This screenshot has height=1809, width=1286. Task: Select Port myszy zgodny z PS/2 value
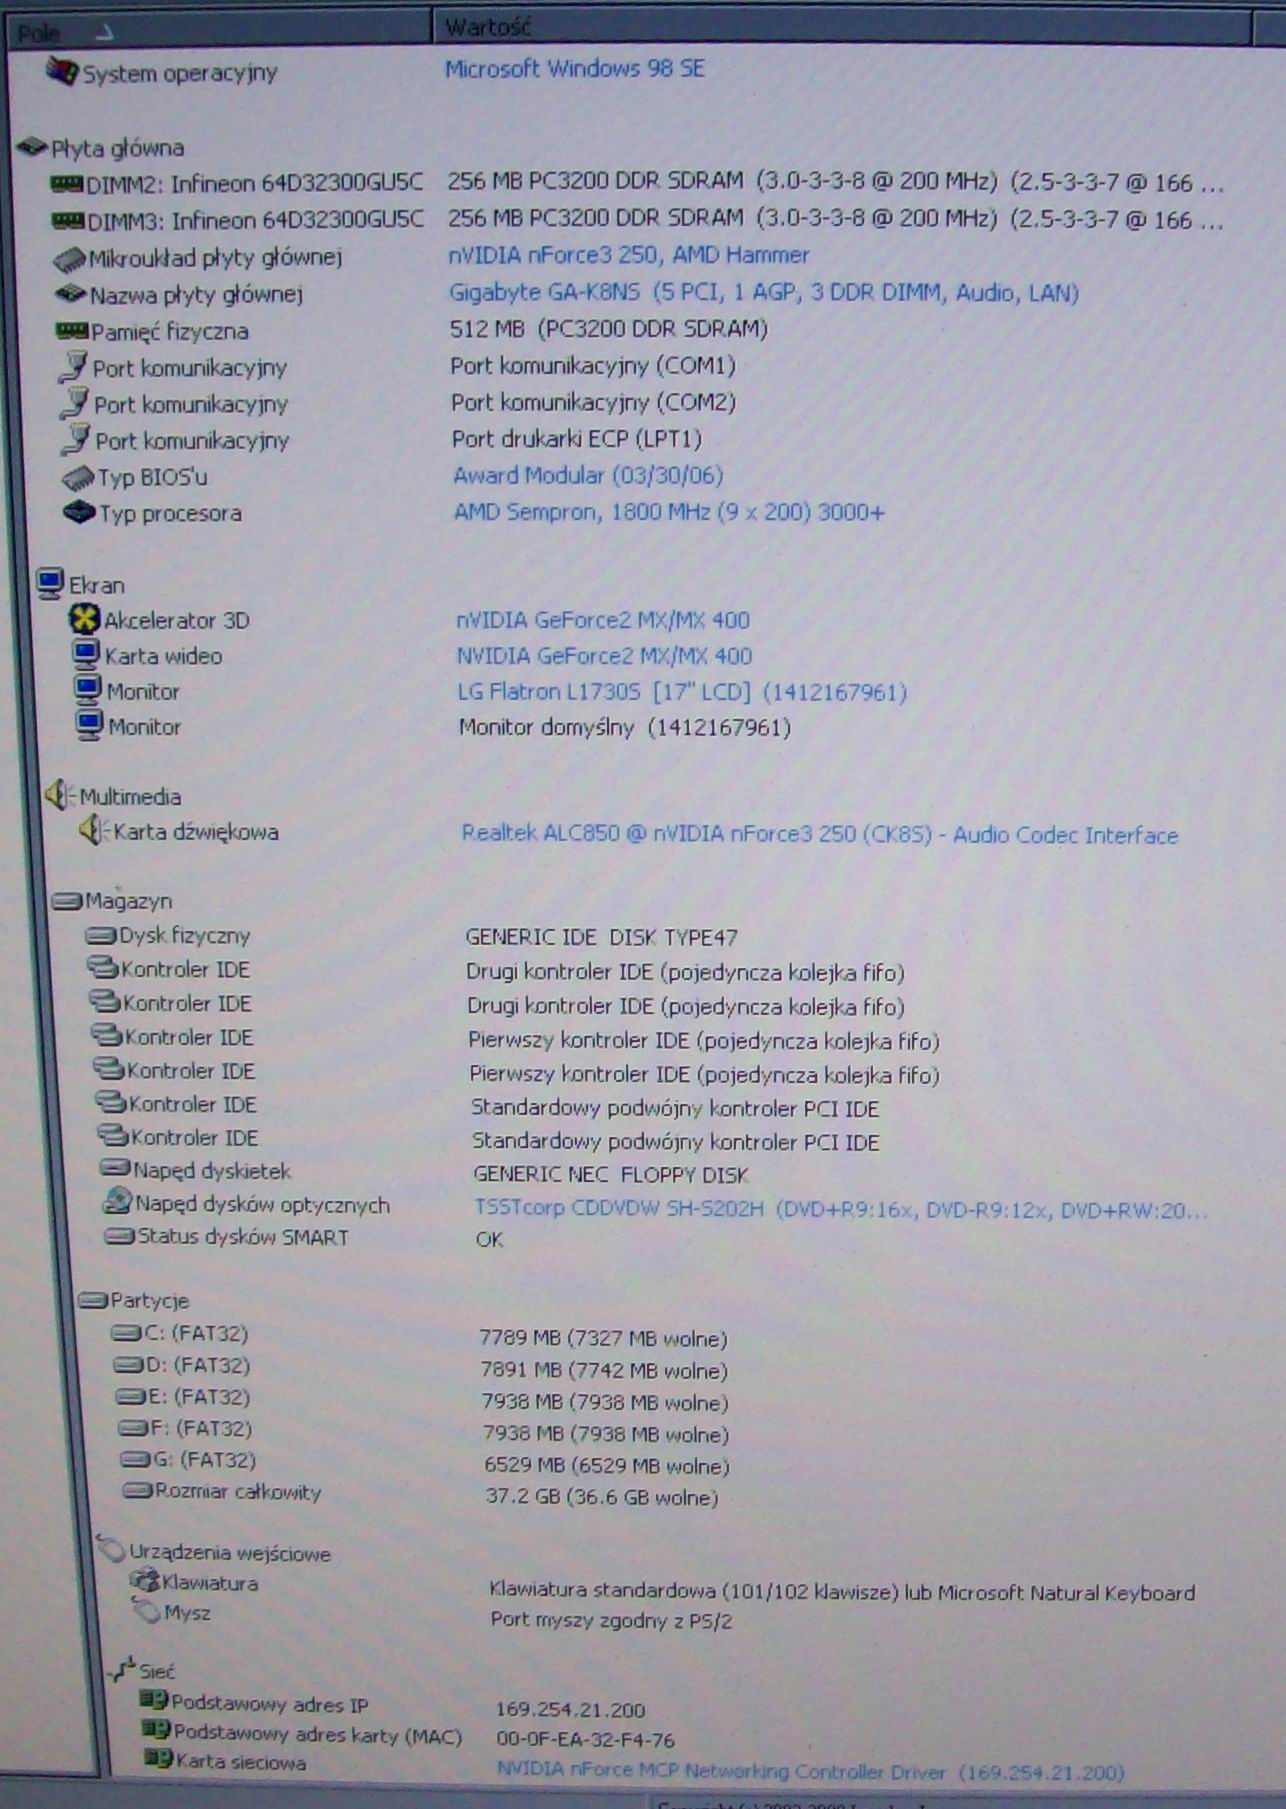pos(611,1620)
